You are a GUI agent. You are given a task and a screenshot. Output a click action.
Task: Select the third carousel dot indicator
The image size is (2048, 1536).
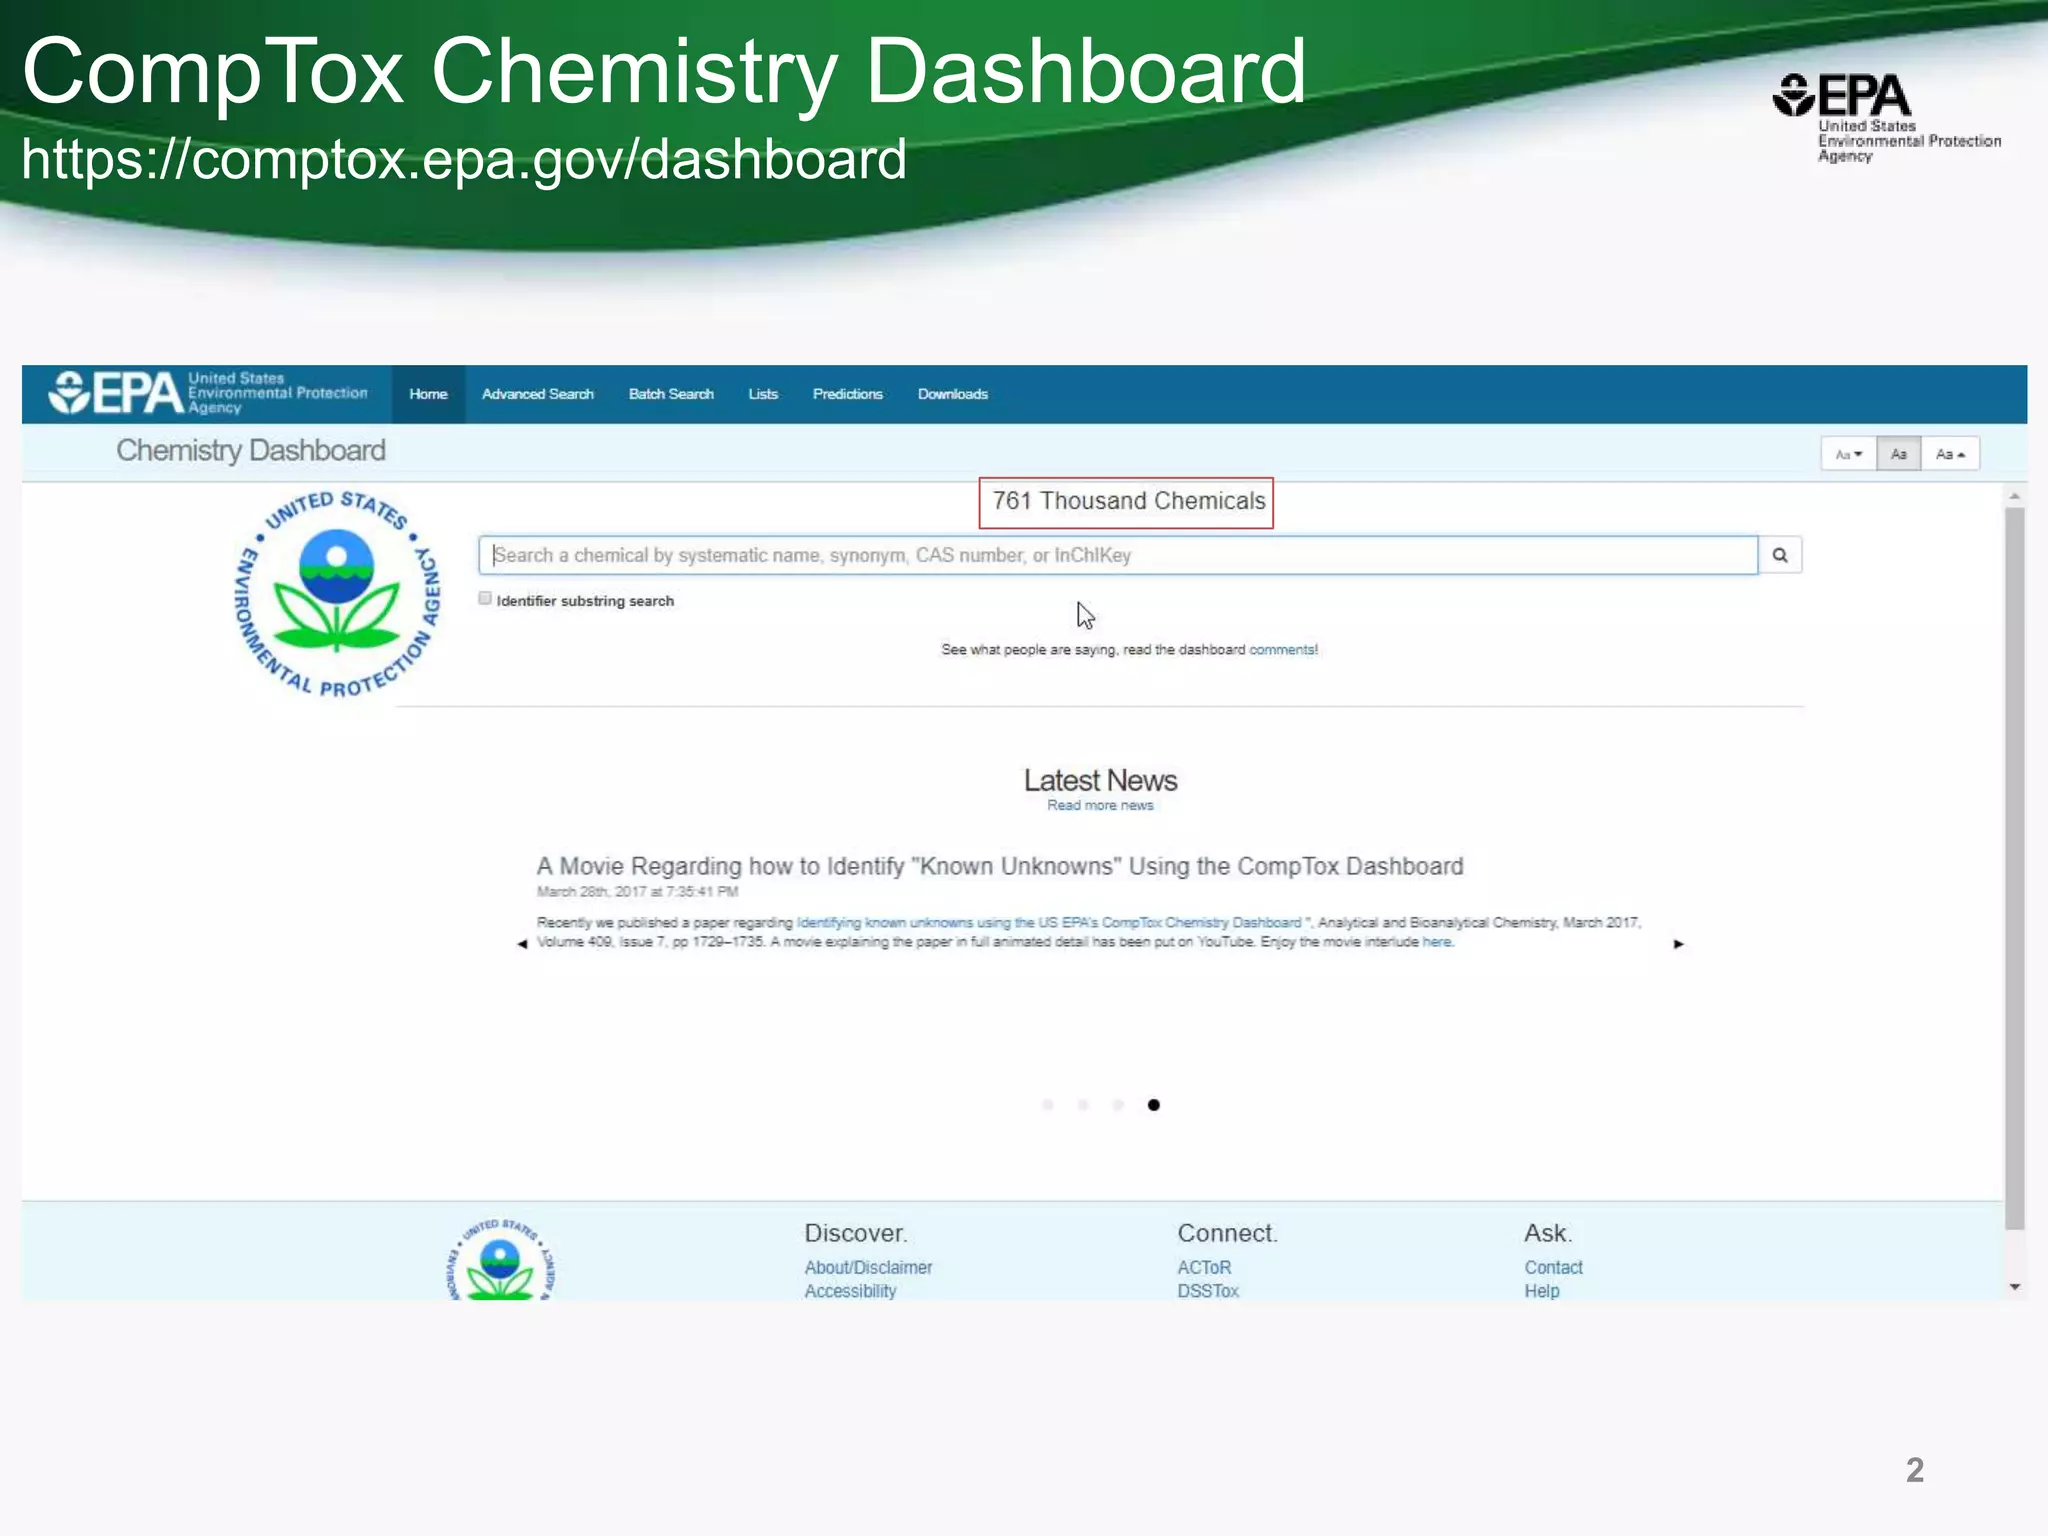(1118, 1105)
